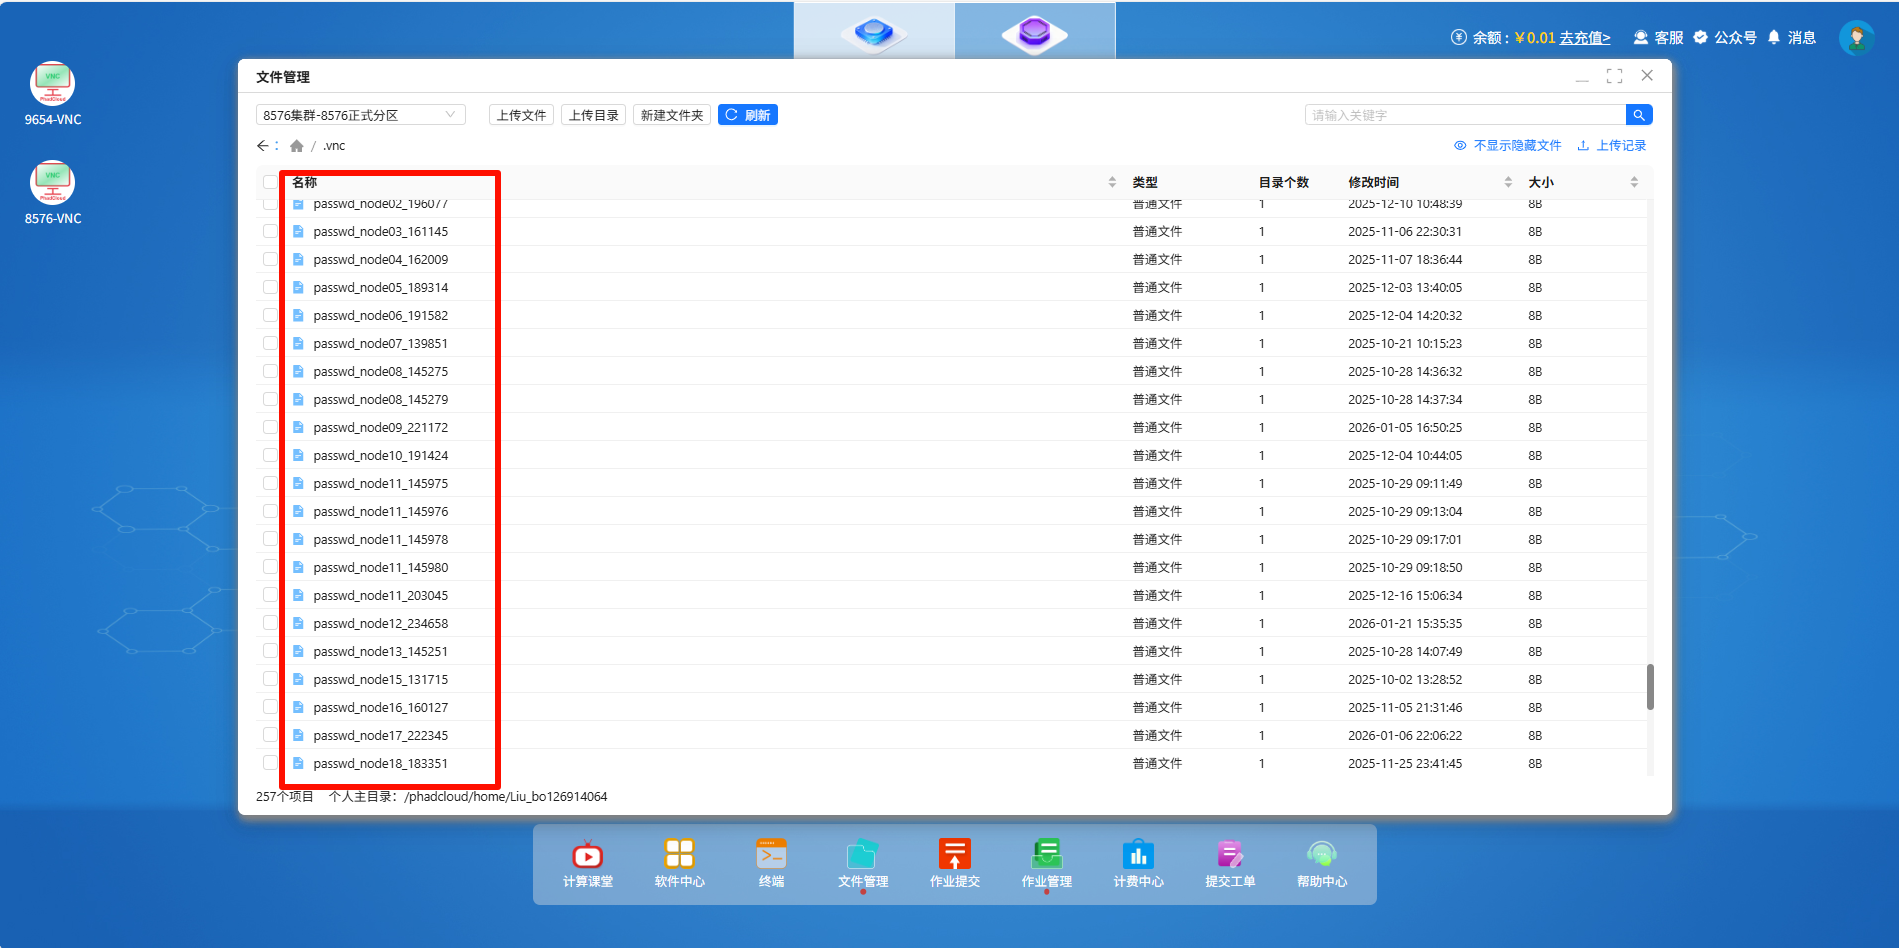Toggle the select-all checkbox in header
The width and height of the screenshot is (1899, 948).
pos(270,182)
